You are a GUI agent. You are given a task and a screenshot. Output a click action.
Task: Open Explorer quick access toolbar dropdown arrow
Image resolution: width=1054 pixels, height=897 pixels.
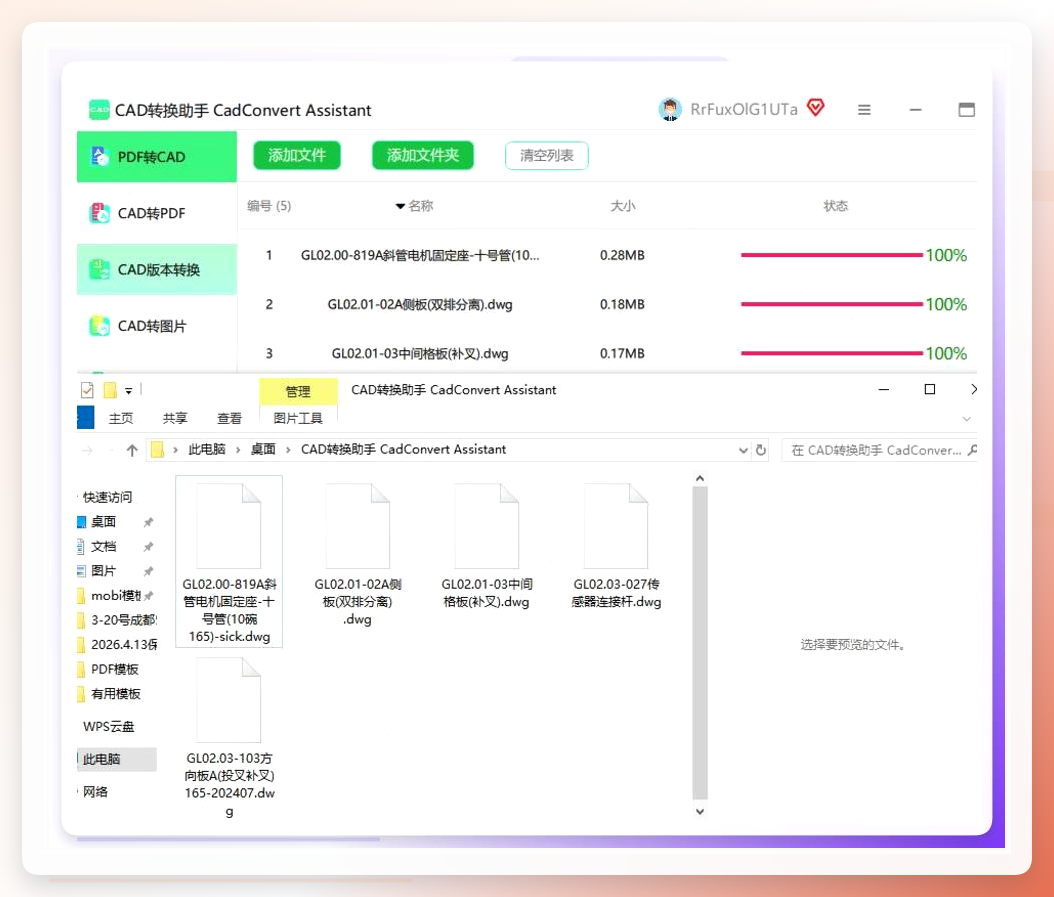[128, 391]
